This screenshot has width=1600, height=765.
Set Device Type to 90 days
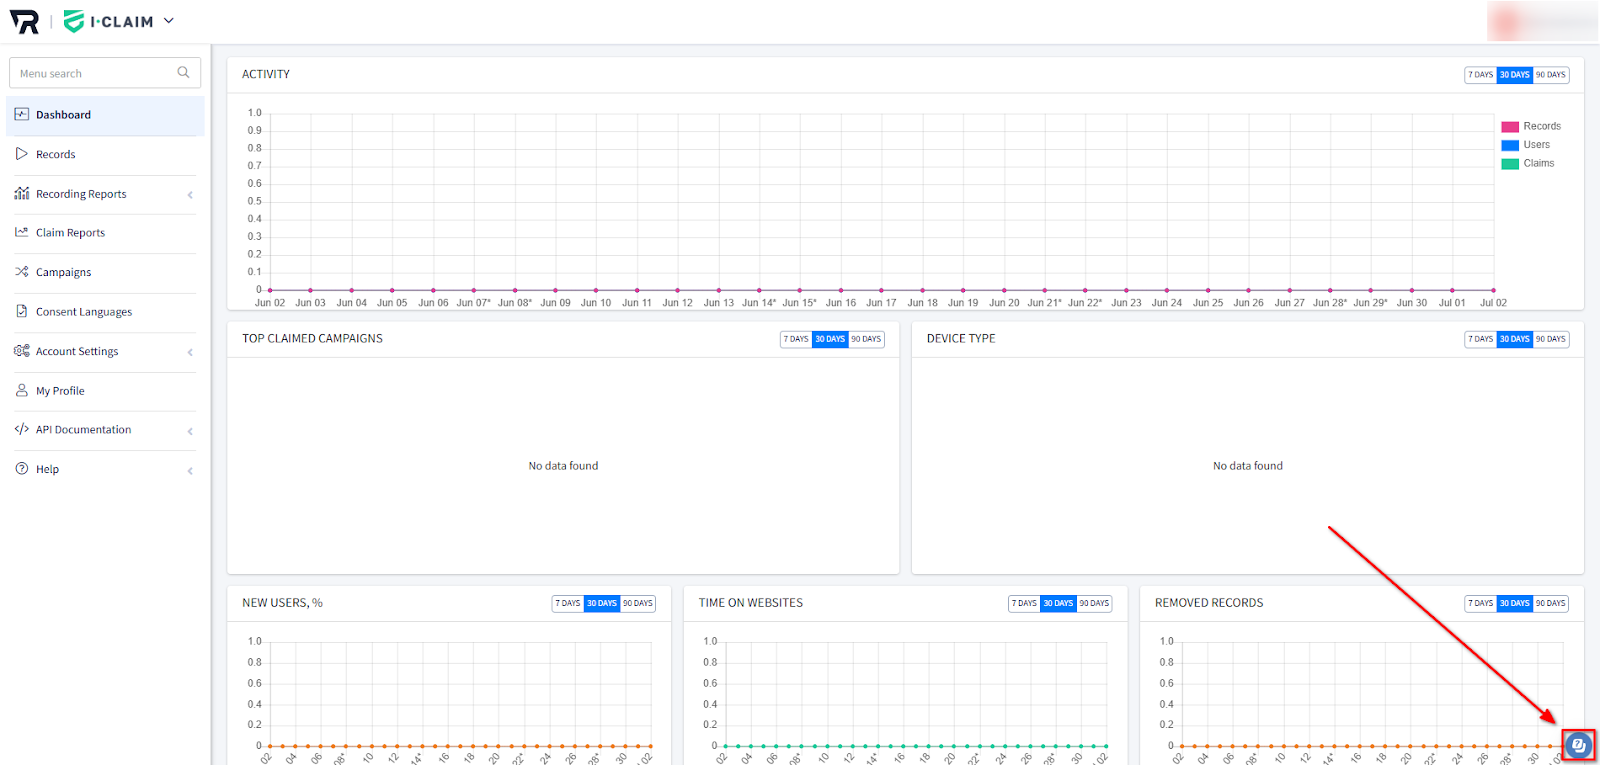(1551, 339)
